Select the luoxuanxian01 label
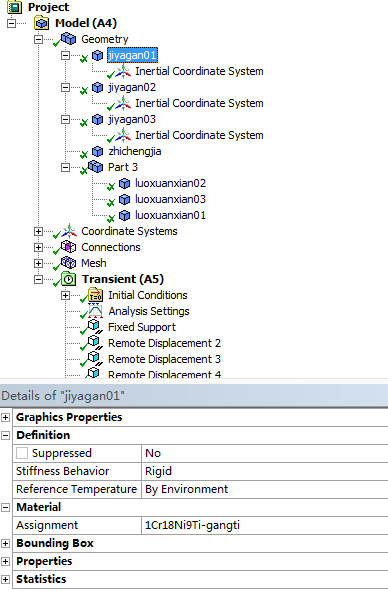Viewport: 388px width, 592px height. coord(171,216)
